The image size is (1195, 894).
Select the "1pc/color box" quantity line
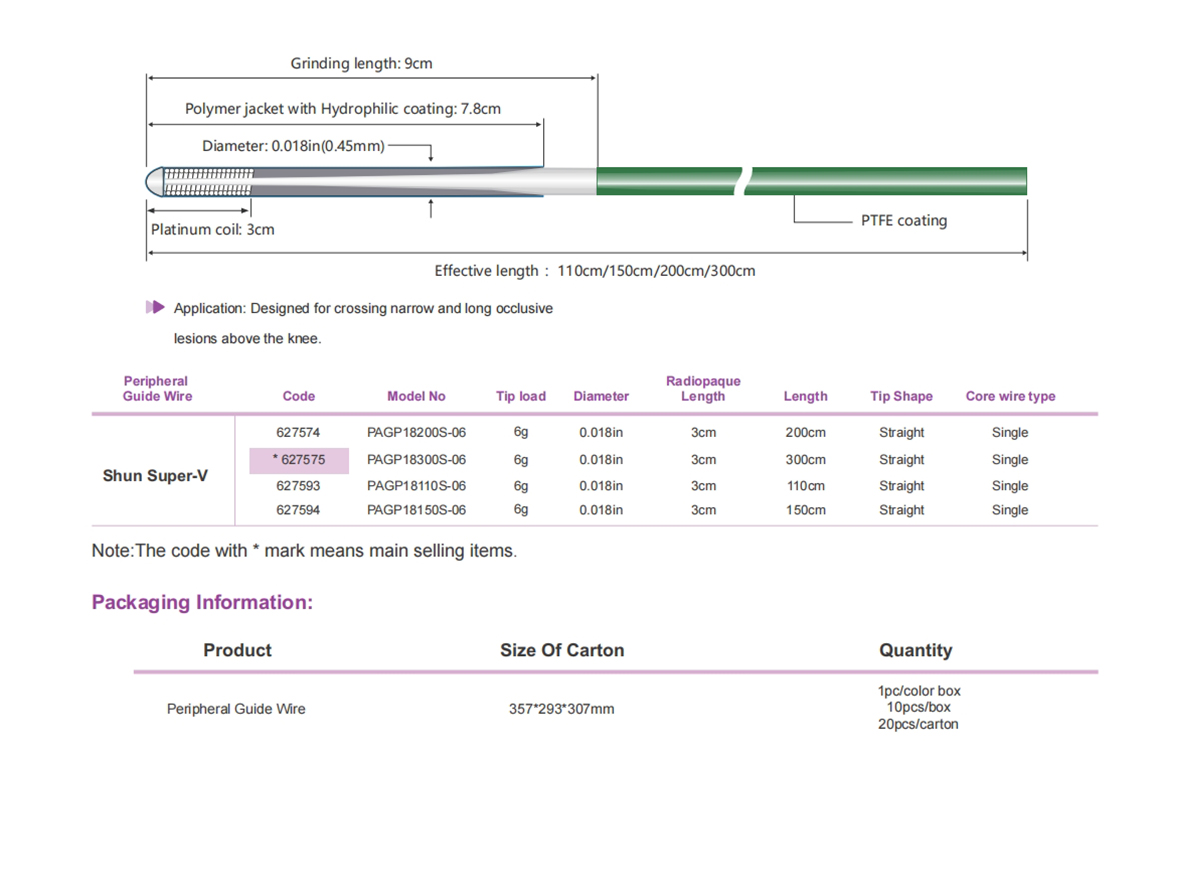tap(918, 691)
